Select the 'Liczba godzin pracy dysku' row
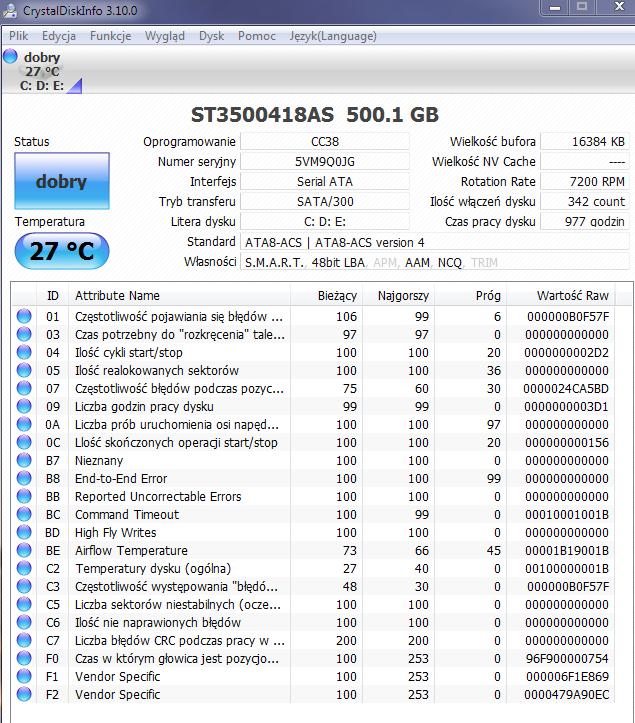Viewport: 635px width, 723px height. pyautogui.click(x=314, y=406)
